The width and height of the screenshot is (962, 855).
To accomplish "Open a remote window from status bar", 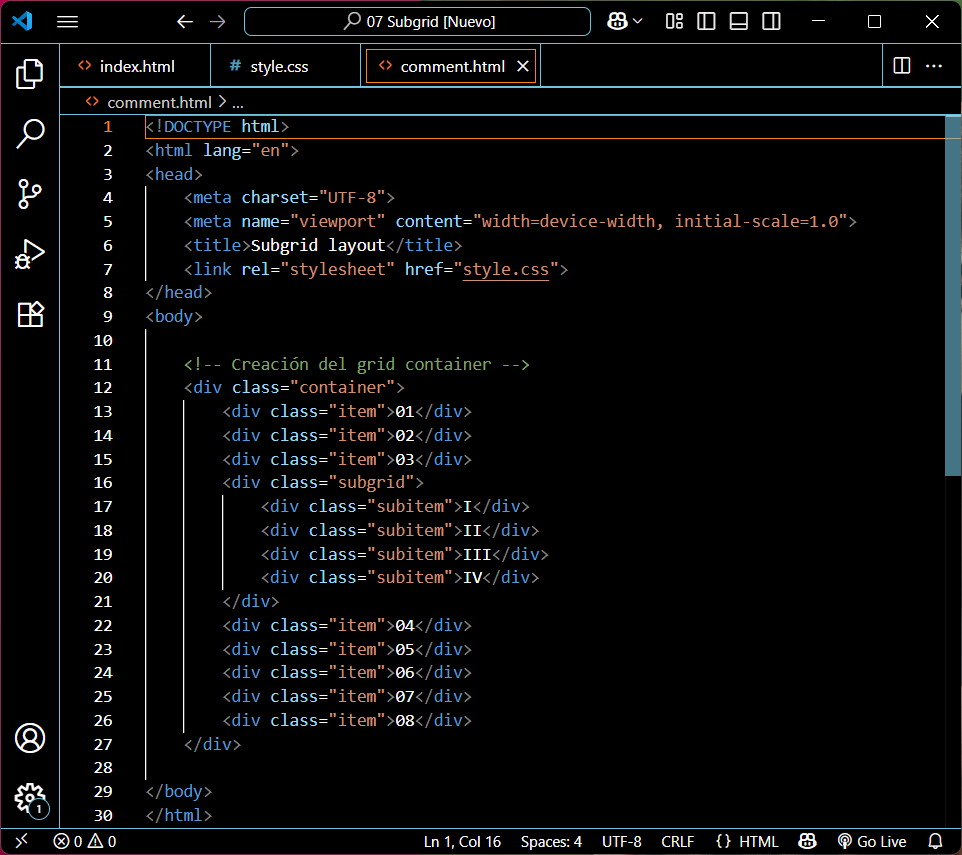I will pyautogui.click(x=21, y=841).
